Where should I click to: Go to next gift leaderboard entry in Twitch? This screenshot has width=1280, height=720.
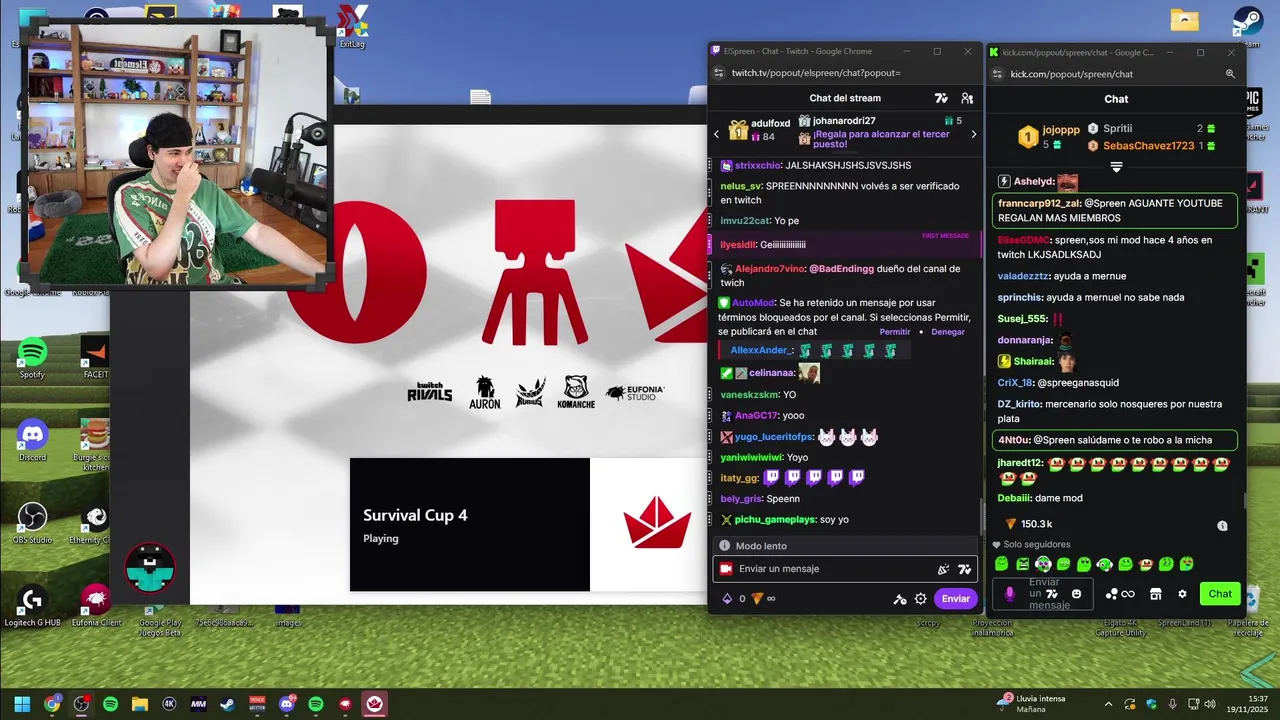(974, 134)
